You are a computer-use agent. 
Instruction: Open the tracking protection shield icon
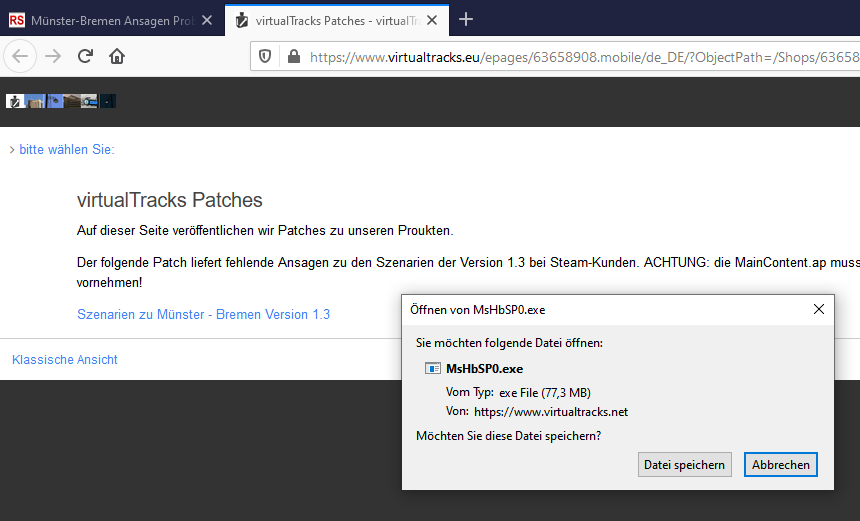click(x=265, y=57)
